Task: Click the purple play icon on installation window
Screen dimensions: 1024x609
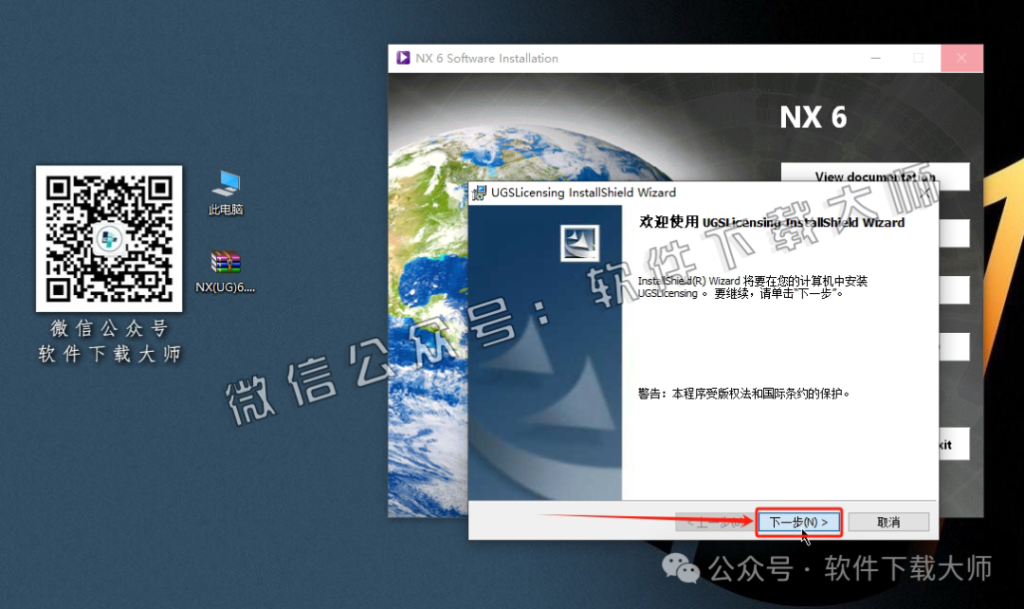Action: click(404, 58)
